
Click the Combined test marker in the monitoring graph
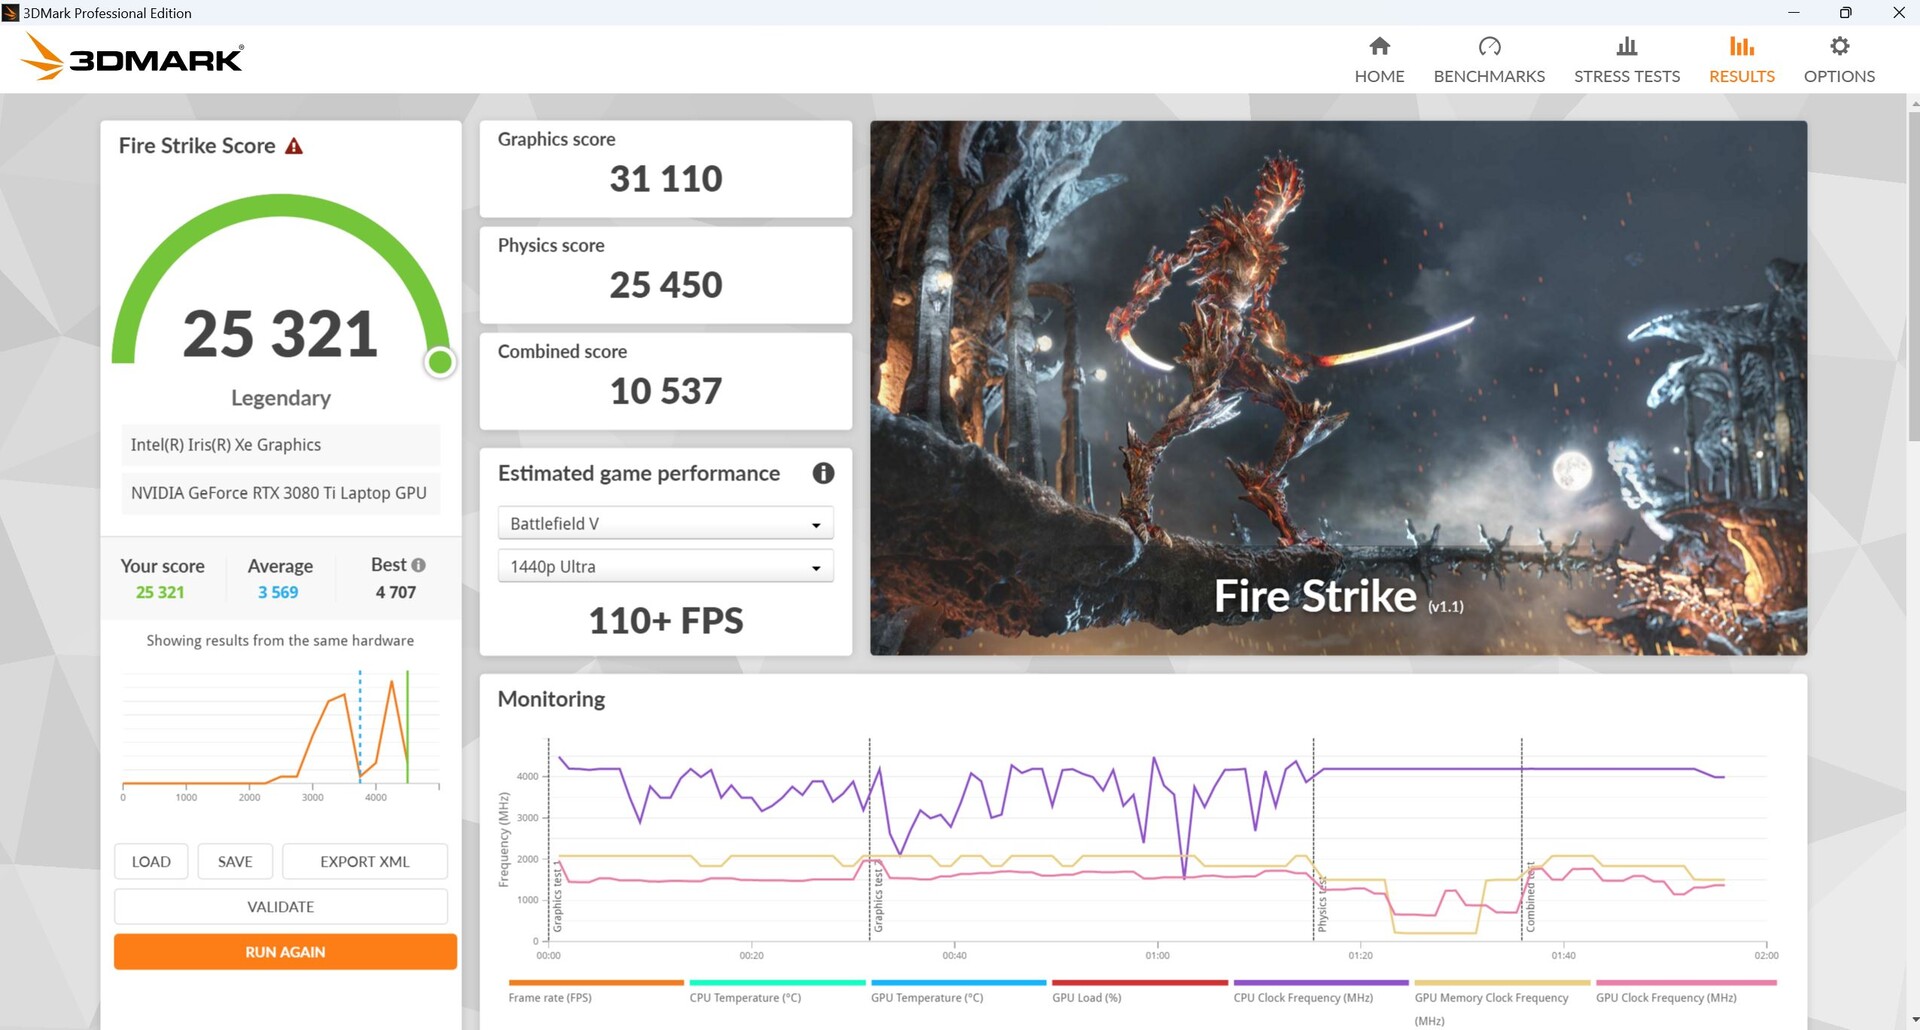[x=1530, y=897]
